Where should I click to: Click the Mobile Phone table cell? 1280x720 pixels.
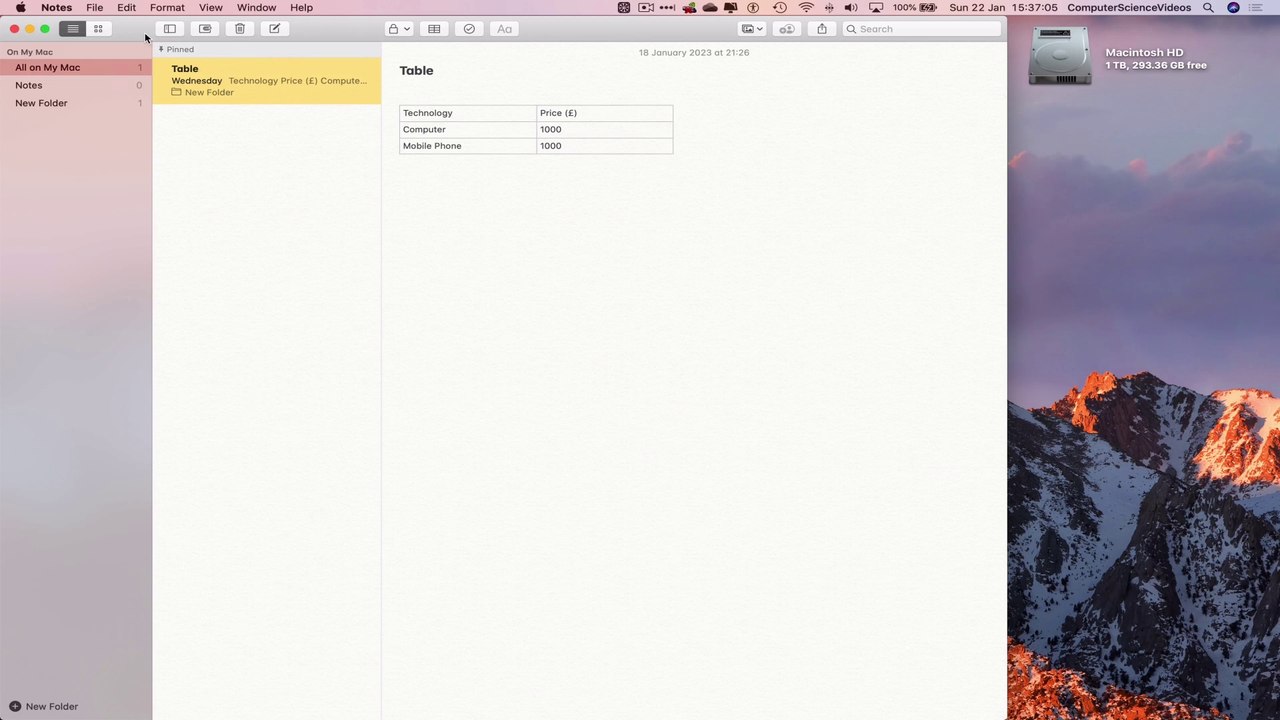pyautogui.click(x=468, y=146)
